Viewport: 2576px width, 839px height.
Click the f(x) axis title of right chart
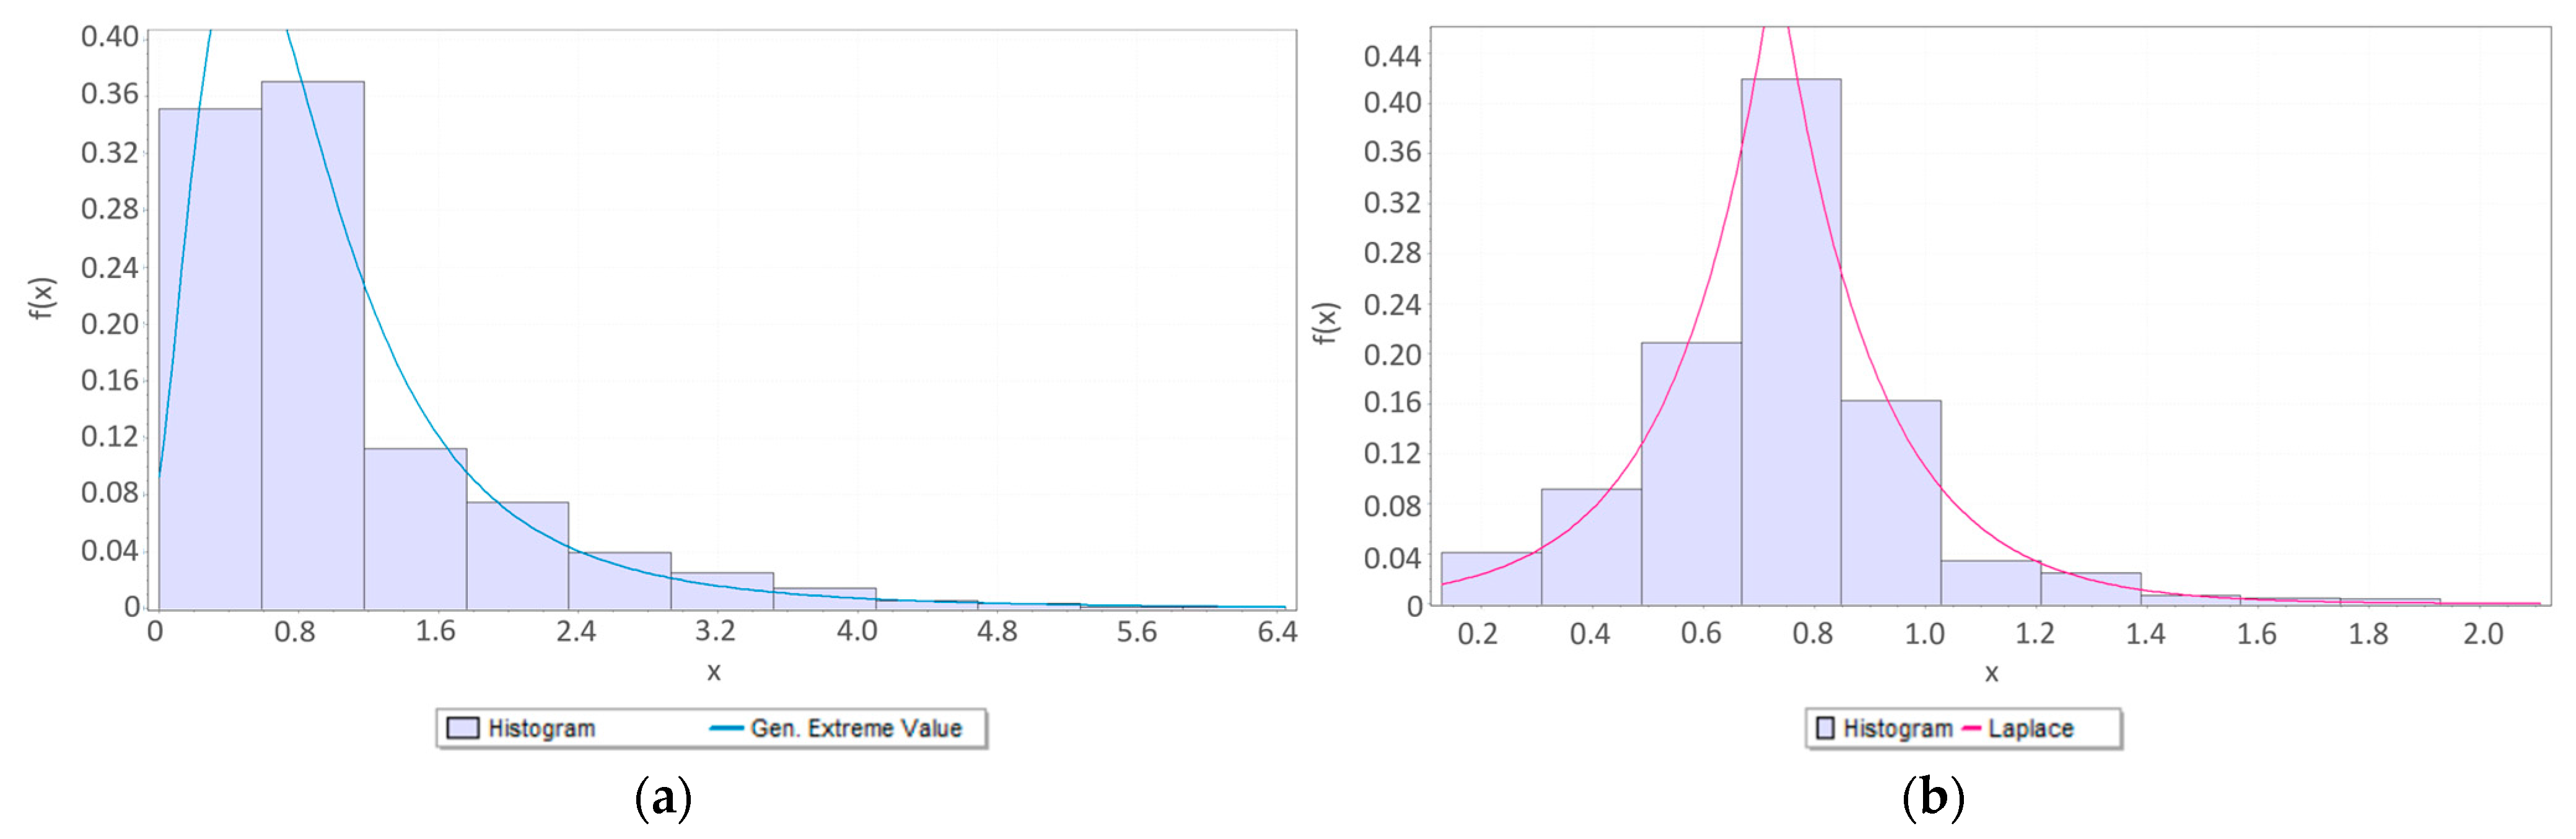click(x=1324, y=322)
